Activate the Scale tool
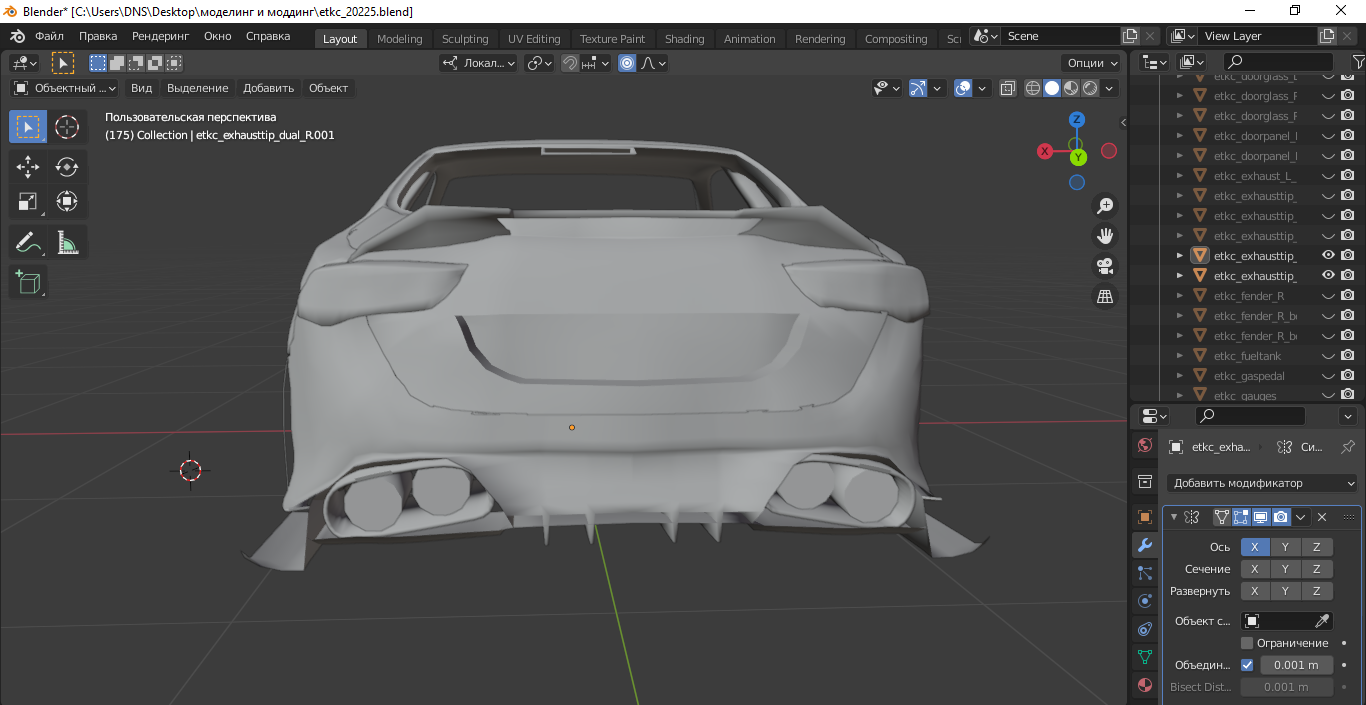The width and height of the screenshot is (1366, 705). click(x=28, y=202)
